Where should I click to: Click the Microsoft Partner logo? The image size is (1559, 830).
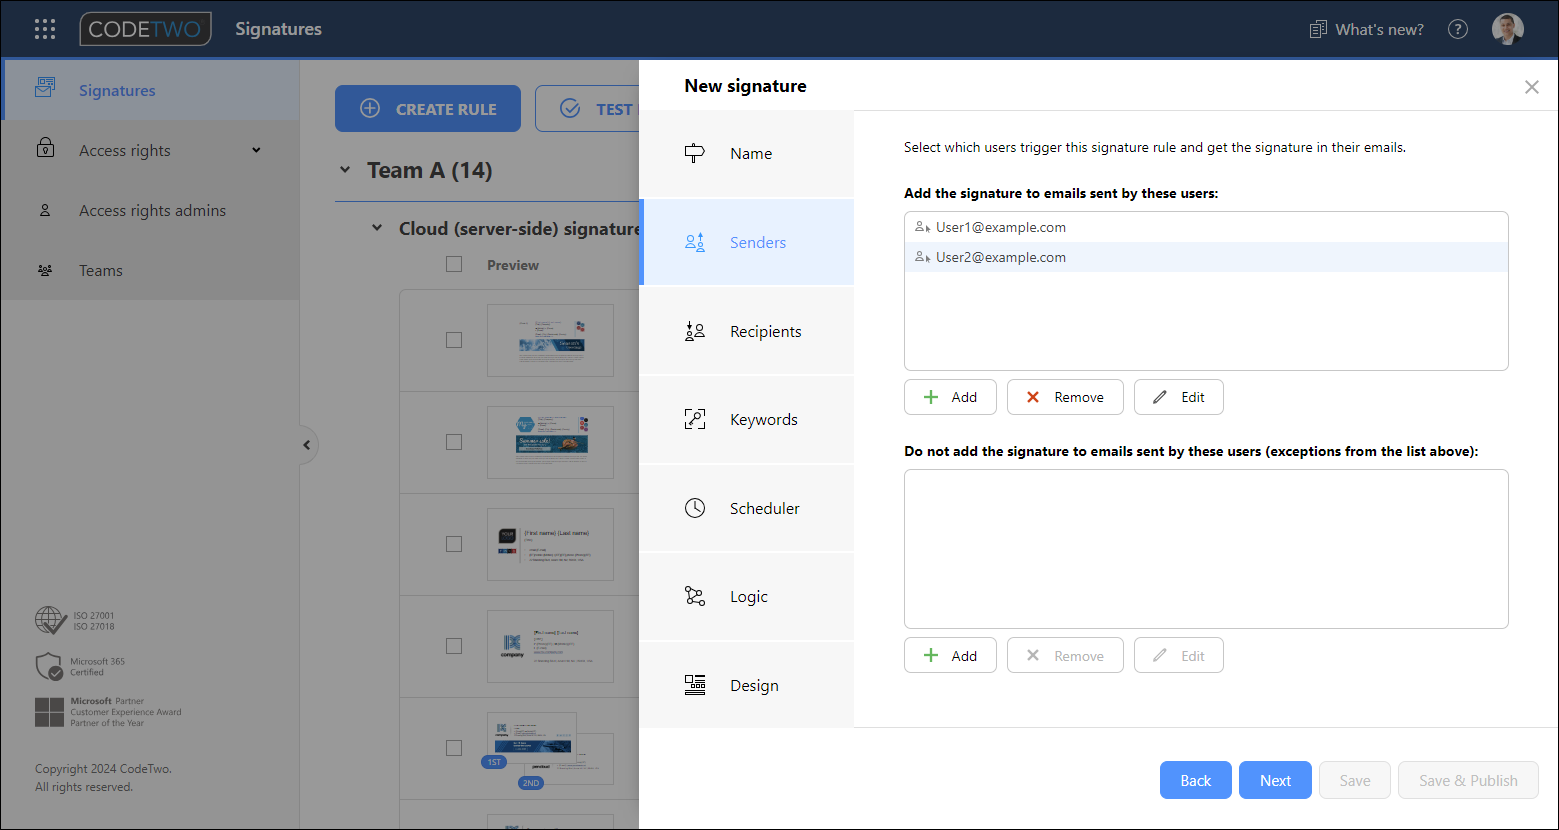click(x=49, y=712)
